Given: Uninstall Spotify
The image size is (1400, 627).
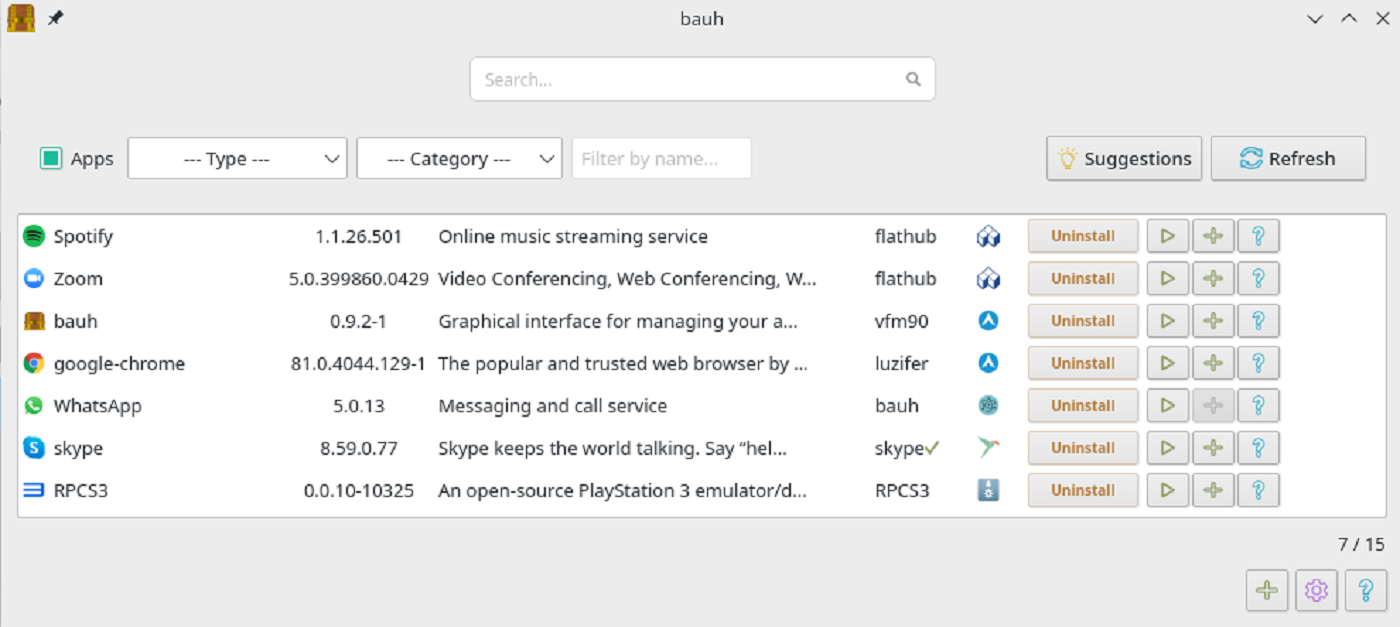Looking at the screenshot, I should [x=1082, y=237].
